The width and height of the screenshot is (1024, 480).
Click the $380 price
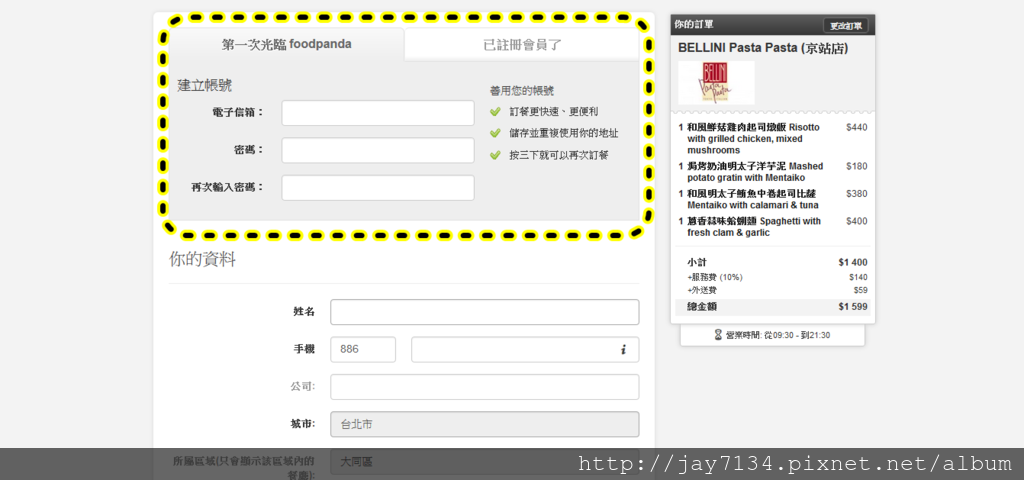point(857,194)
